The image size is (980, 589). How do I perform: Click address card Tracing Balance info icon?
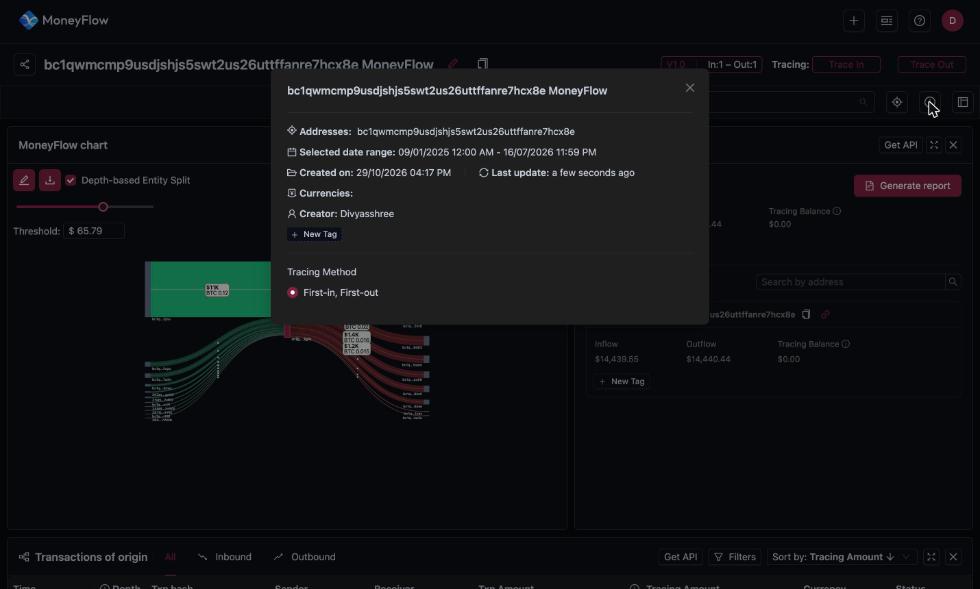pyautogui.click(x=846, y=344)
